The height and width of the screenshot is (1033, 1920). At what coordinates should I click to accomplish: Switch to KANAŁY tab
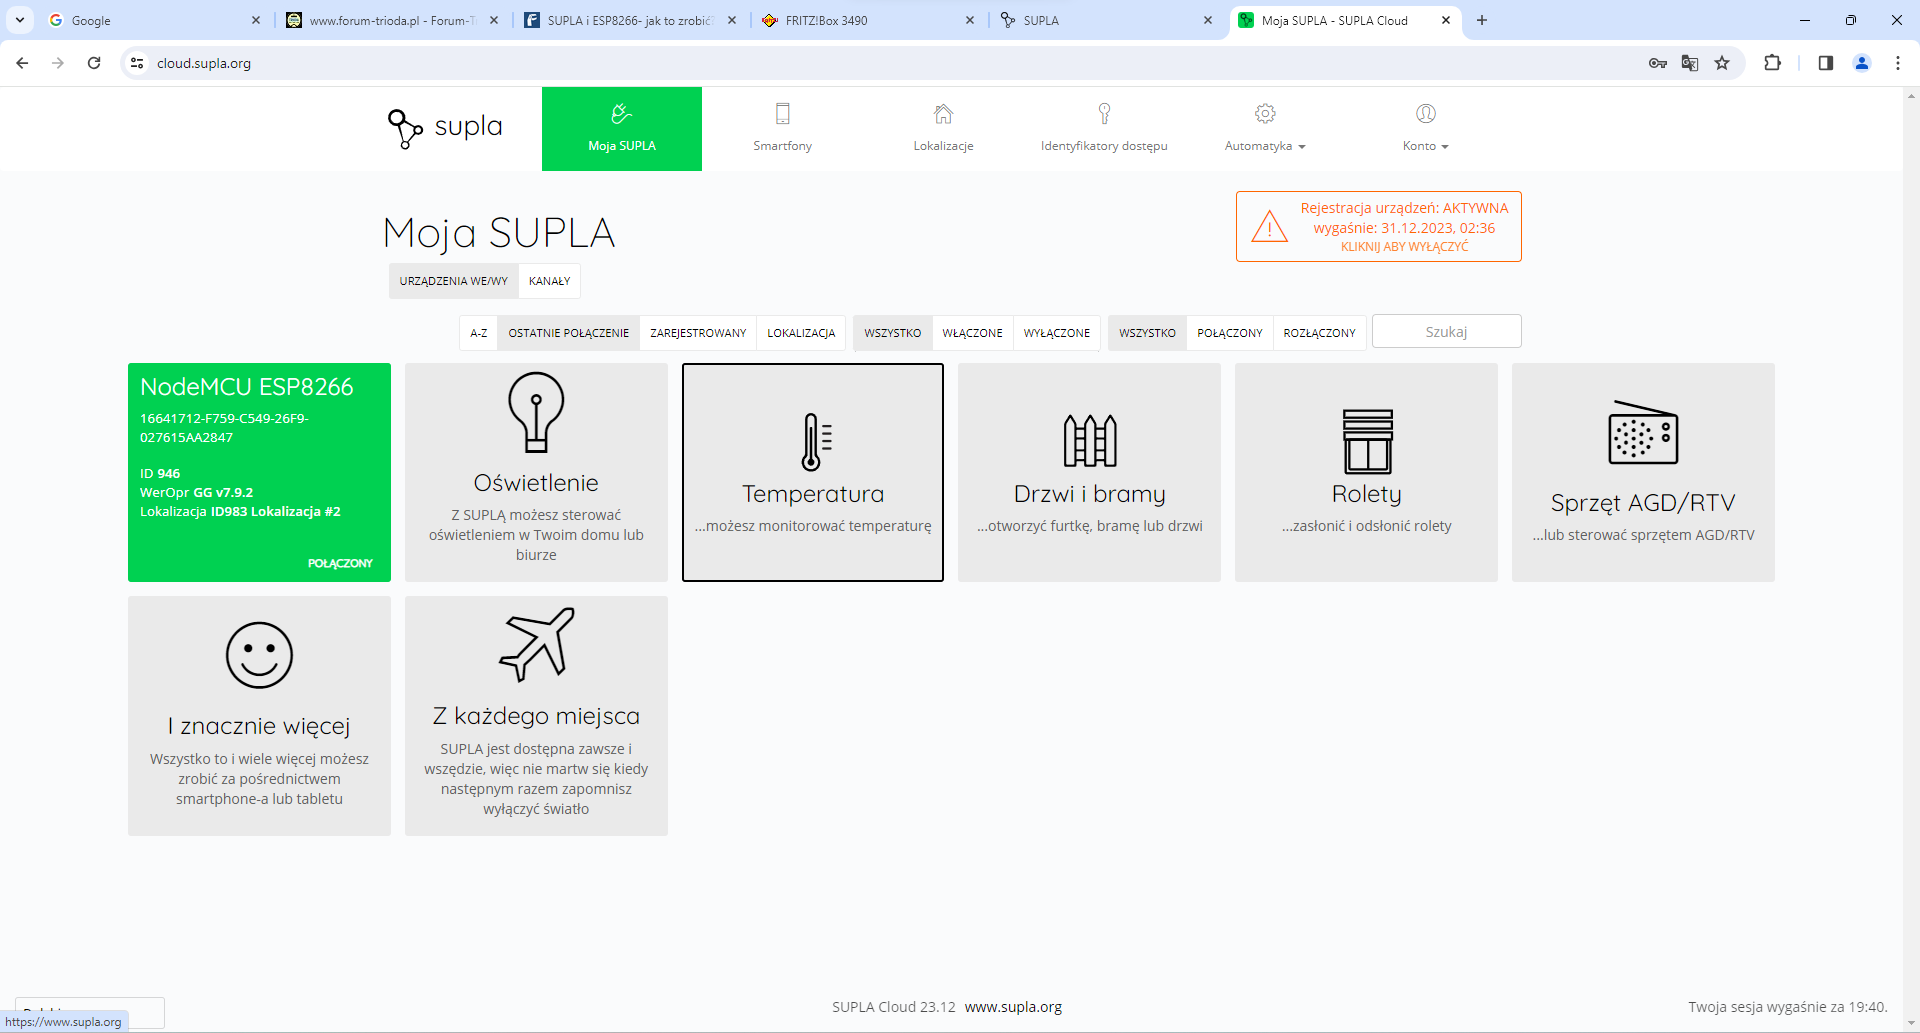pyautogui.click(x=549, y=281)
